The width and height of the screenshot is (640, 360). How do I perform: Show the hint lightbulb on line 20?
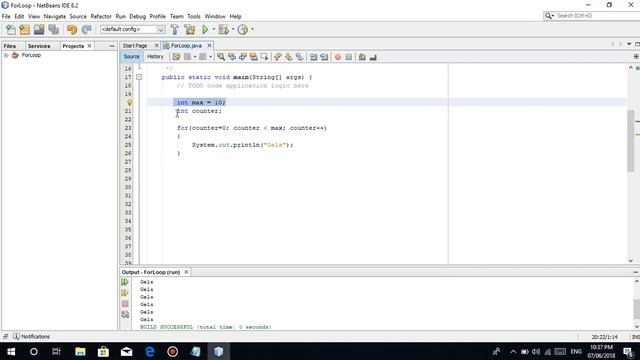tap(129, 102)
